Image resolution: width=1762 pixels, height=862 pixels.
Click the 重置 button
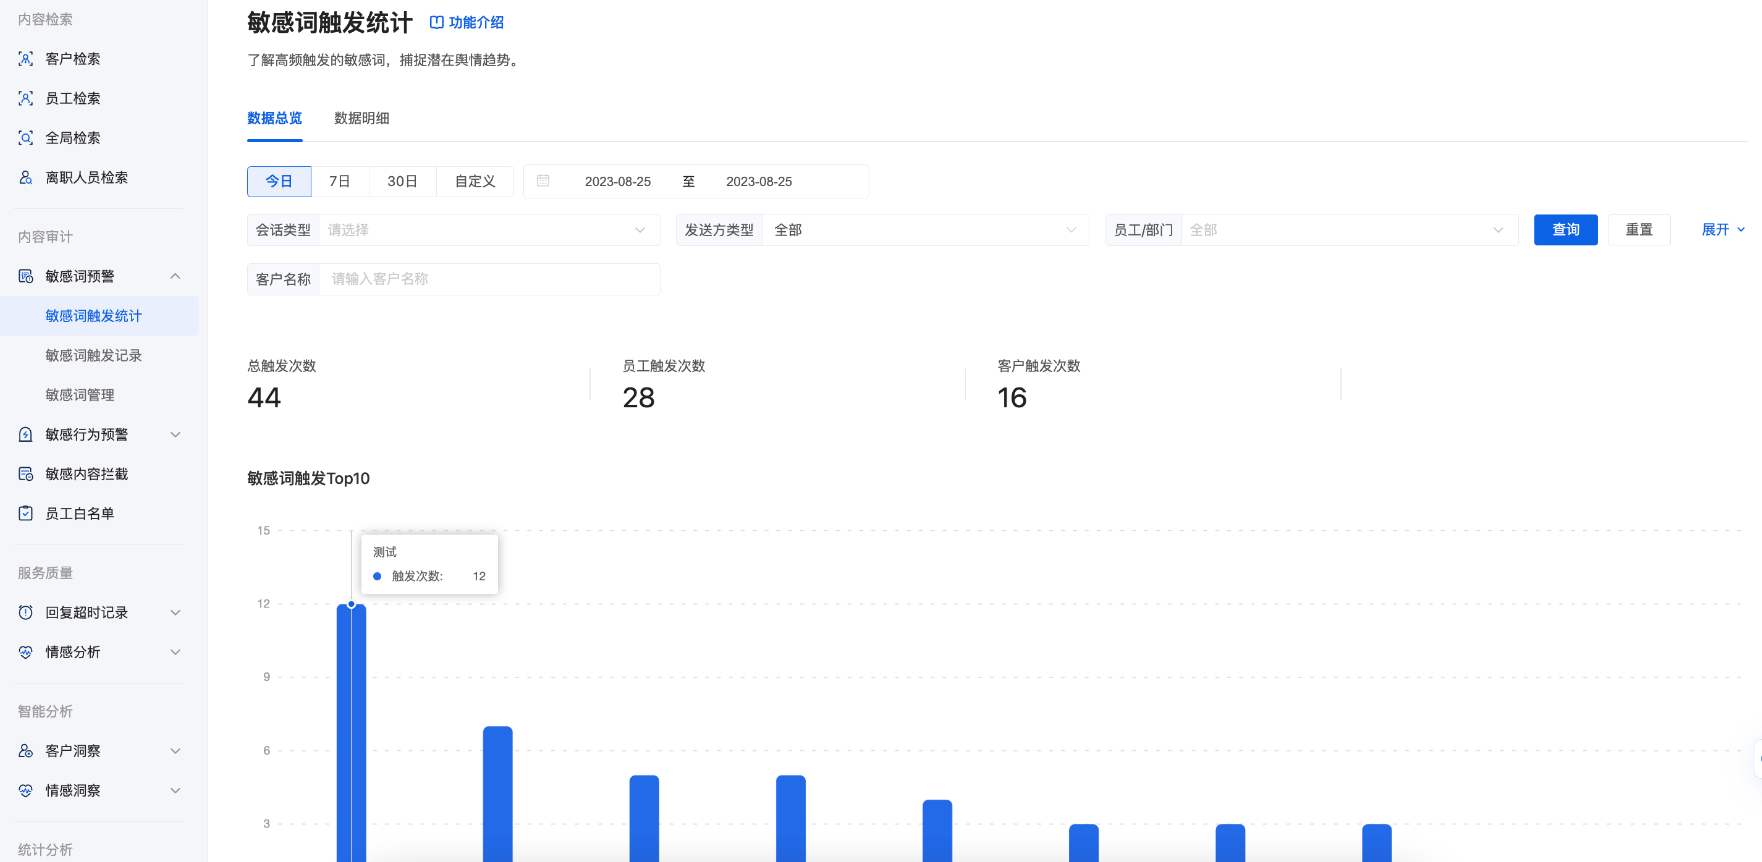1639,230
